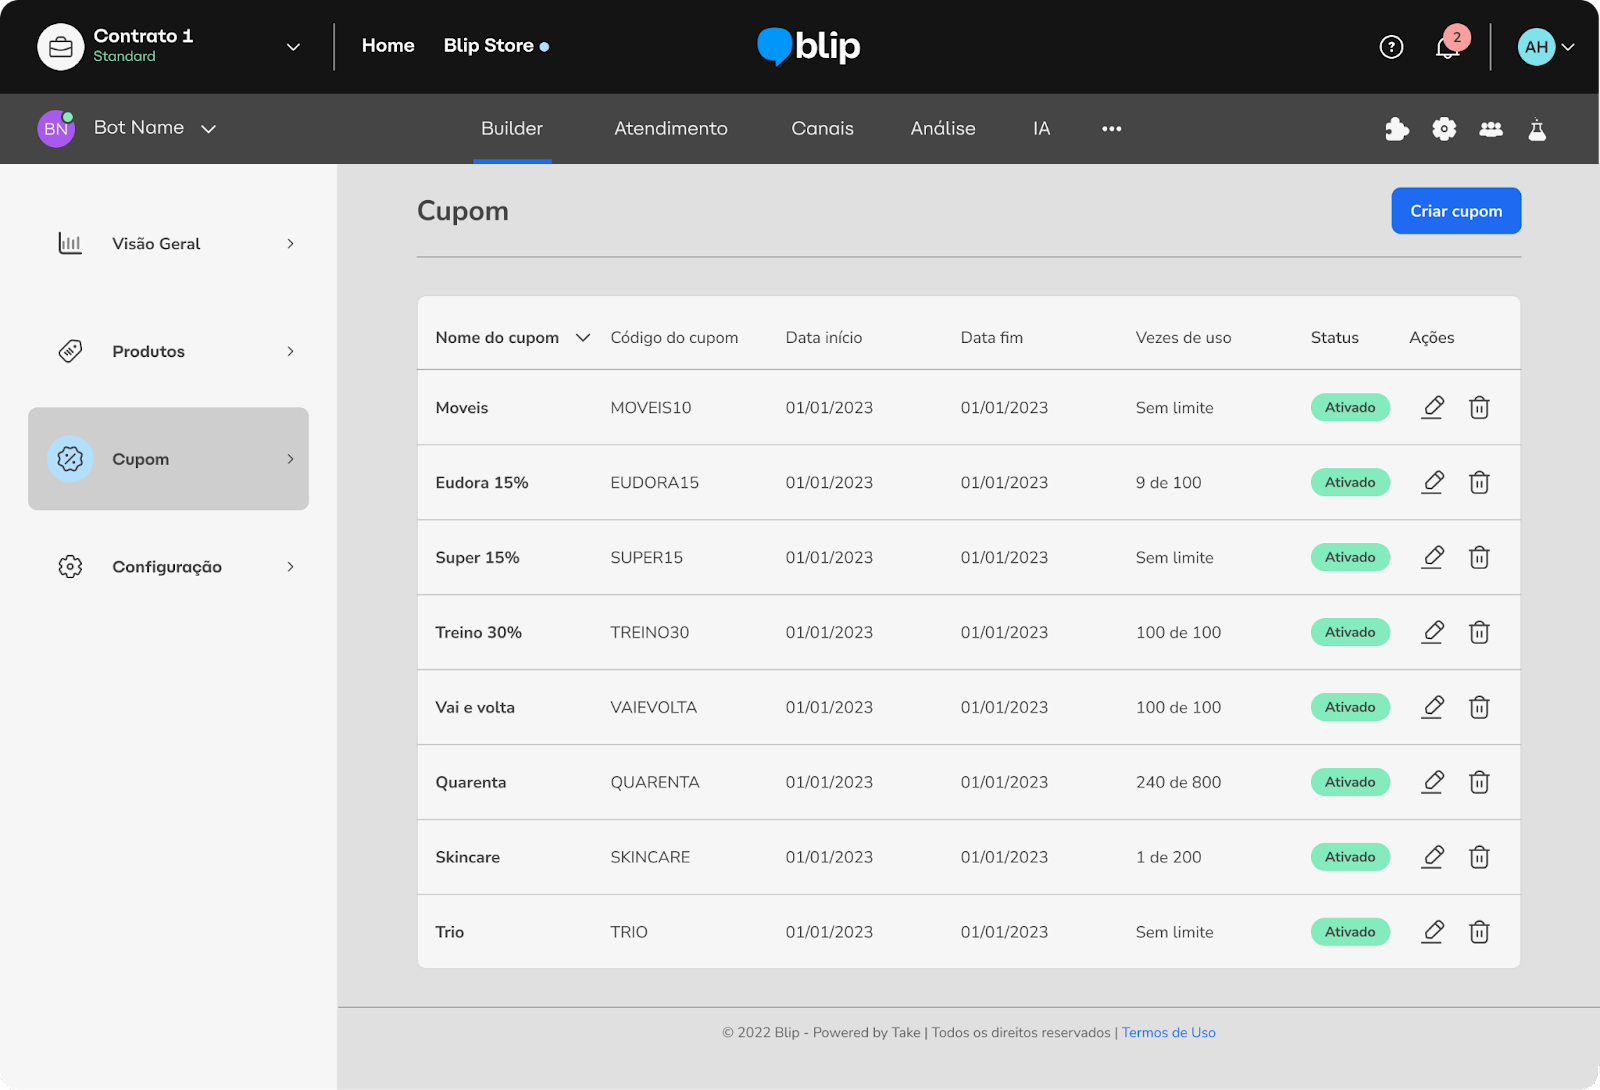Expand the Contrato 1 dropdown
The image size is (1600, 1090).
[x=293, y=47]
